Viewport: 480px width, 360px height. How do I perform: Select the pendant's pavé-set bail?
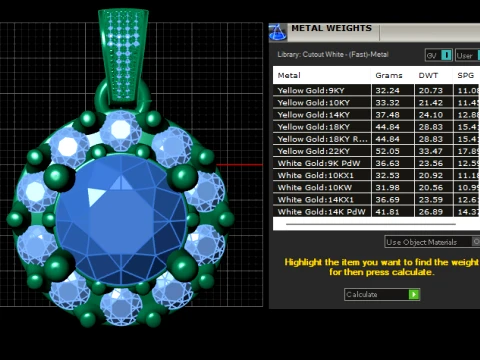123,55
